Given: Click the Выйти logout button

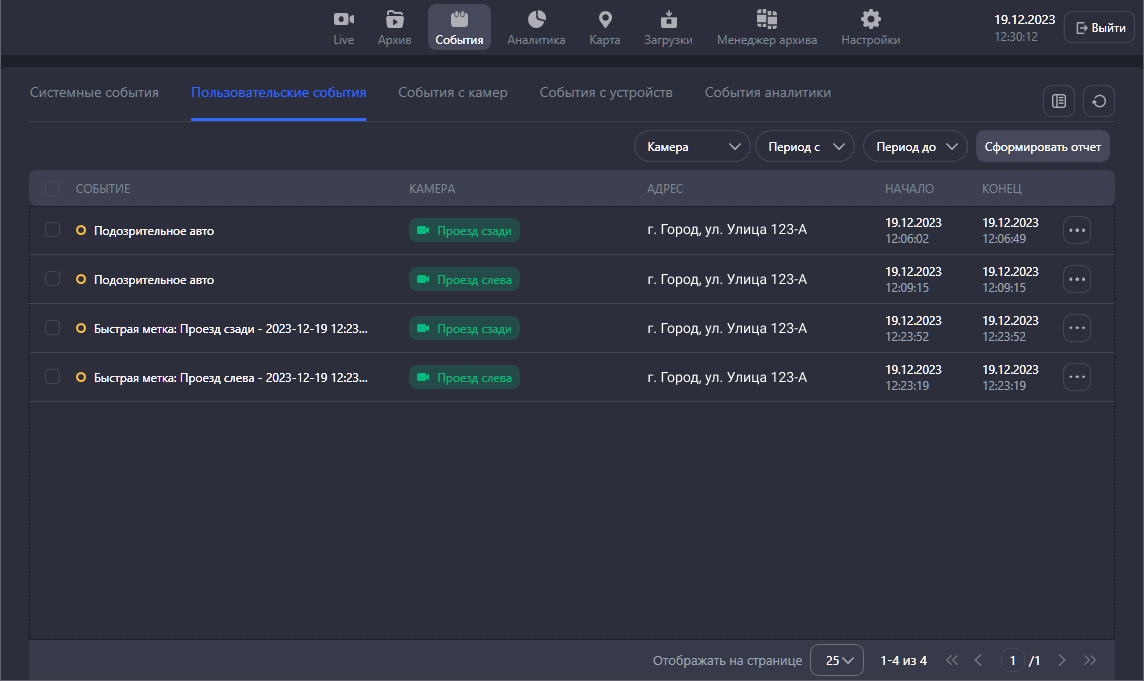Looking at the screenshot, I should coord(1099,28).
